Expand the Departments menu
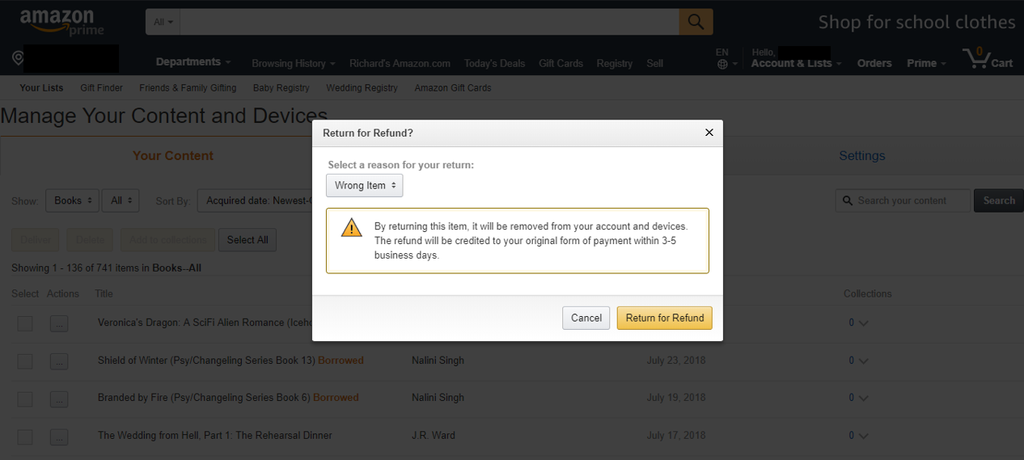The width and height of the screenshot is (1024, 460). point(193,62)
